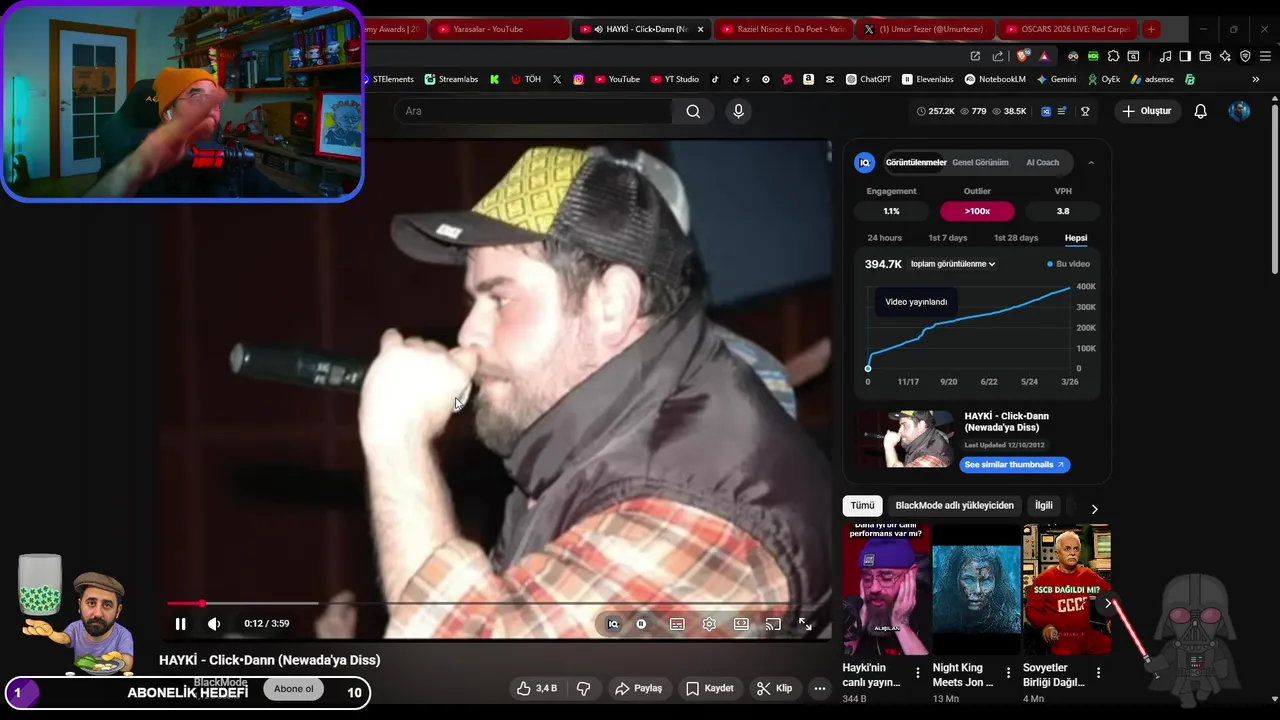The width and height of the screenshot is (1280, 720).
Task: Open YT Studio bookmark
Action: coord(674,79)
